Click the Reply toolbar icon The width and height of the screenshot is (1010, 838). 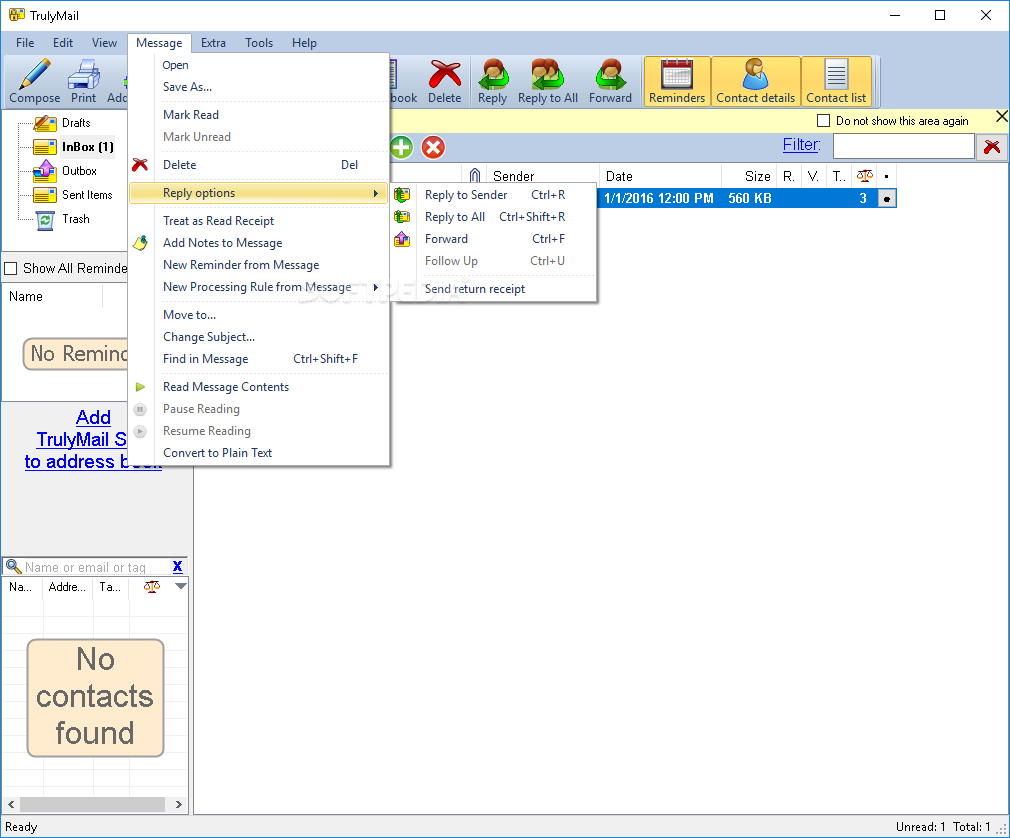[493, 74]
